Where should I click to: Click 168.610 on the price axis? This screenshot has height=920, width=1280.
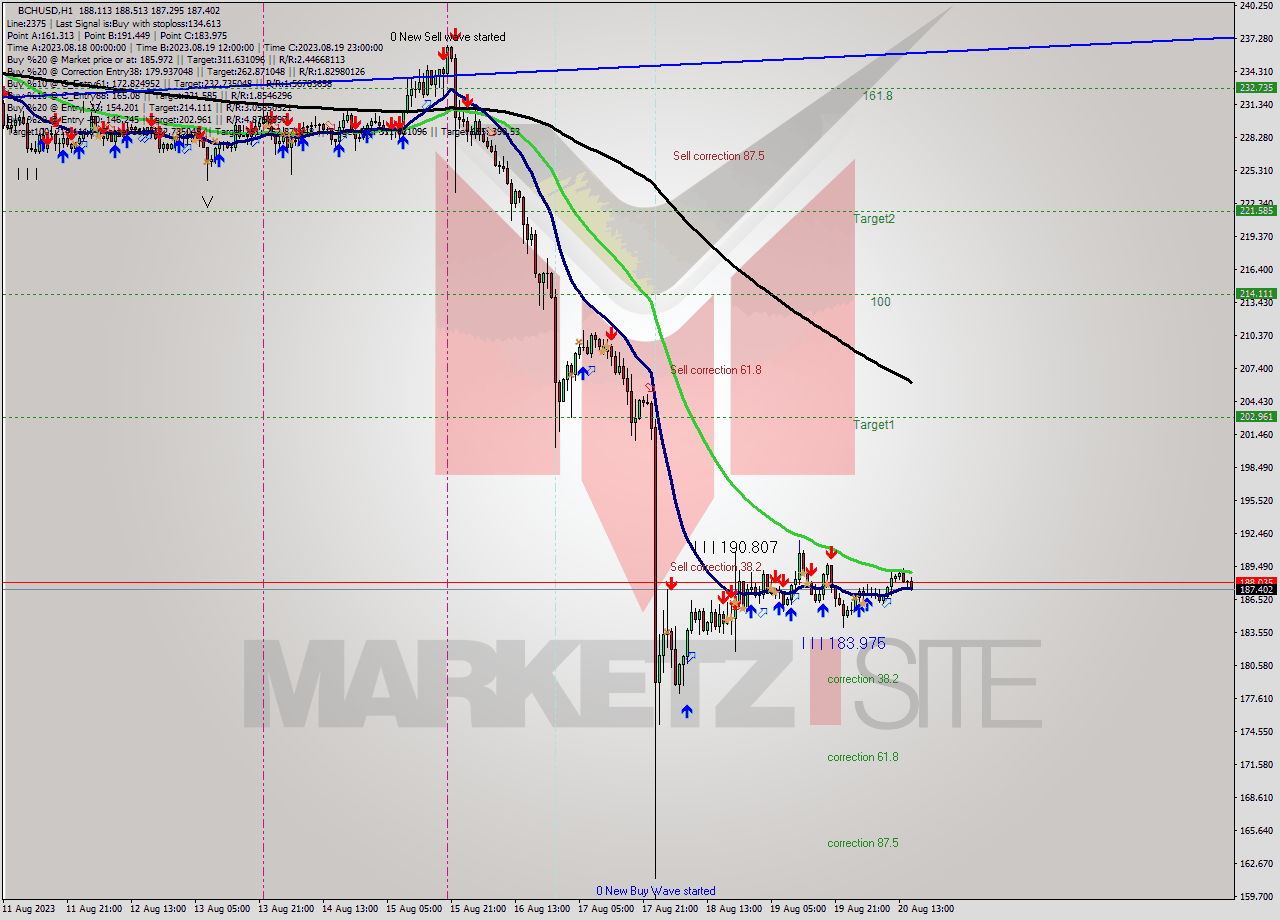1256,797
